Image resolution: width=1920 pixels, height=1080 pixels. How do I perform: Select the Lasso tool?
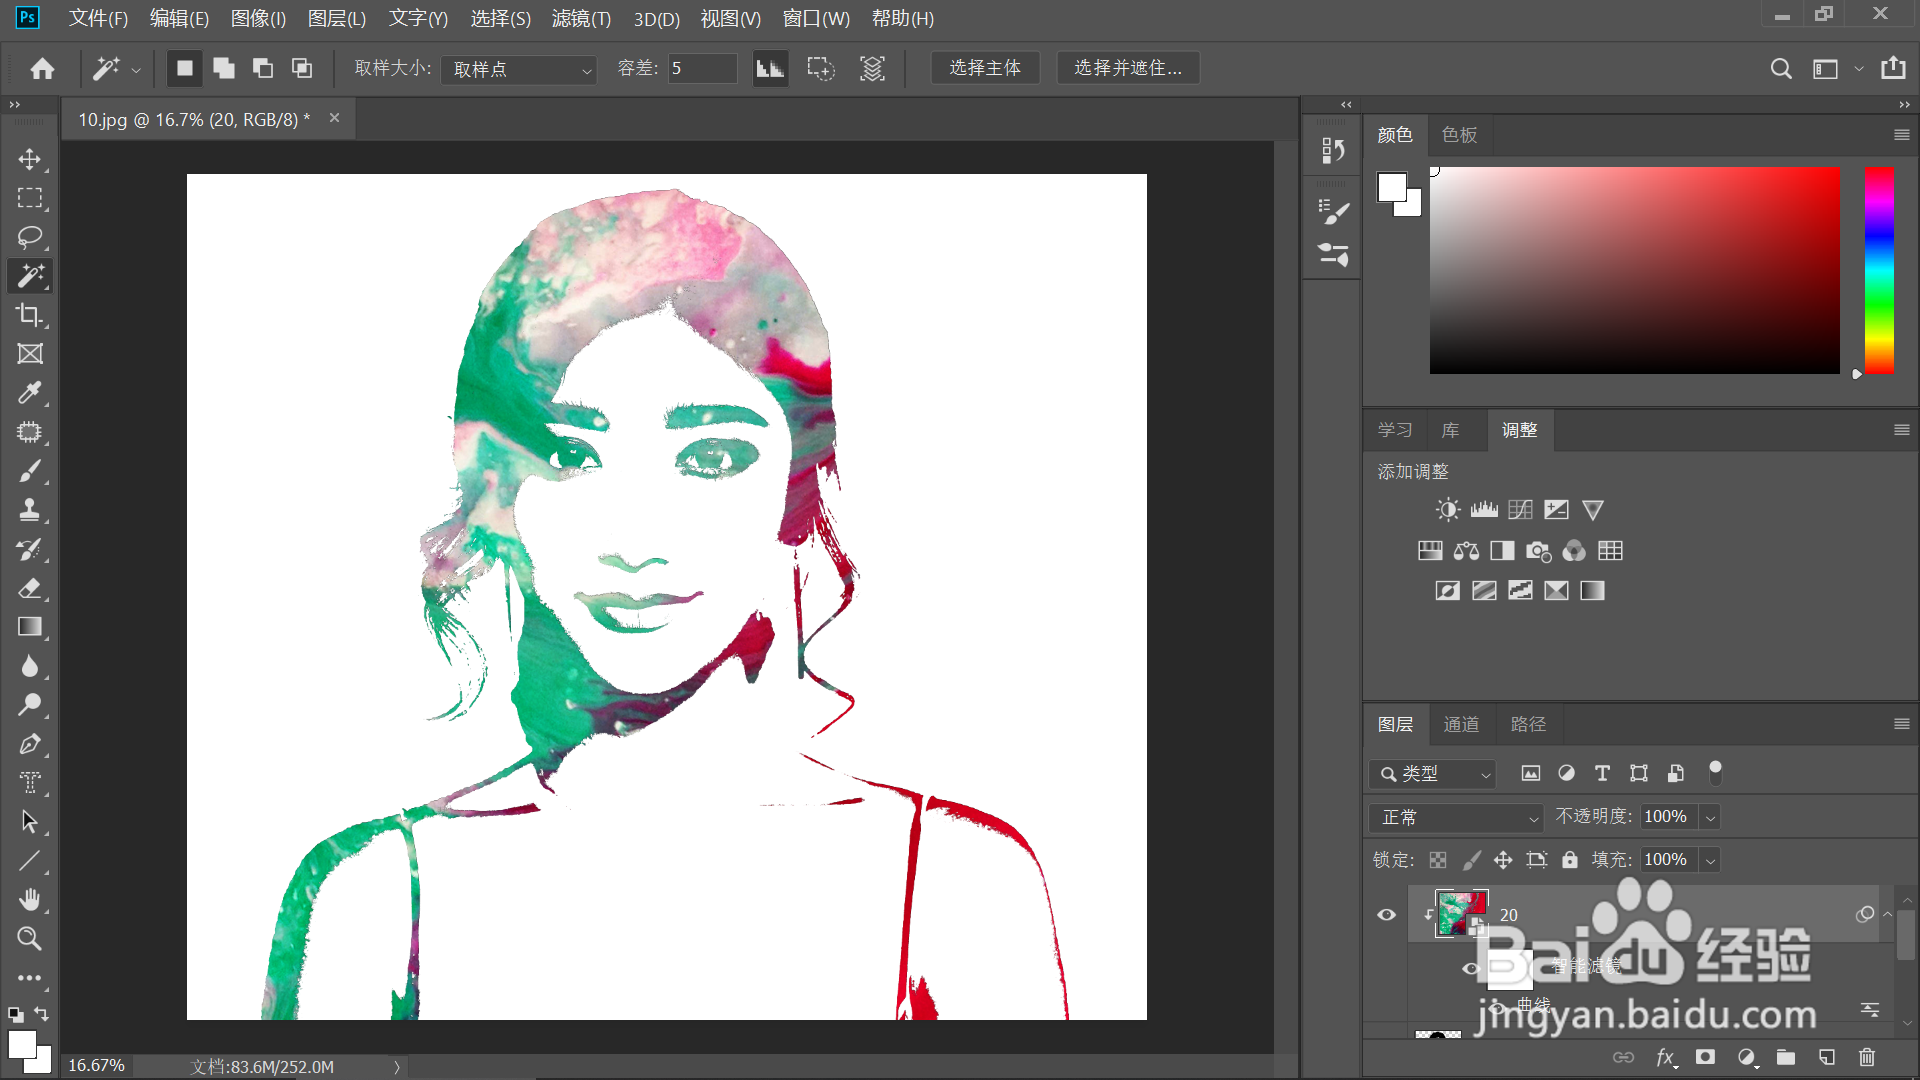point(30,237)
